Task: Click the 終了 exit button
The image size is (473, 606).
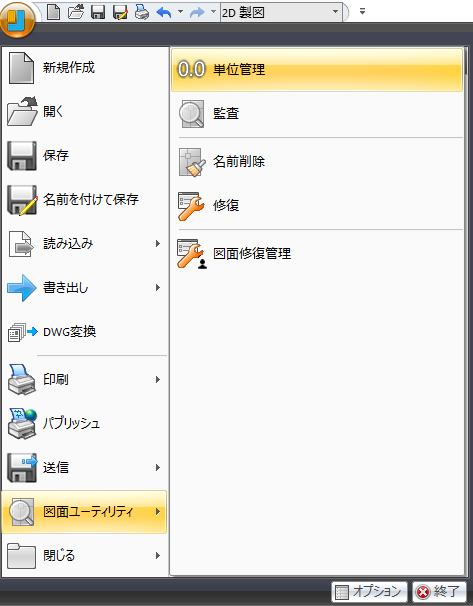Action: coord(439,592)
